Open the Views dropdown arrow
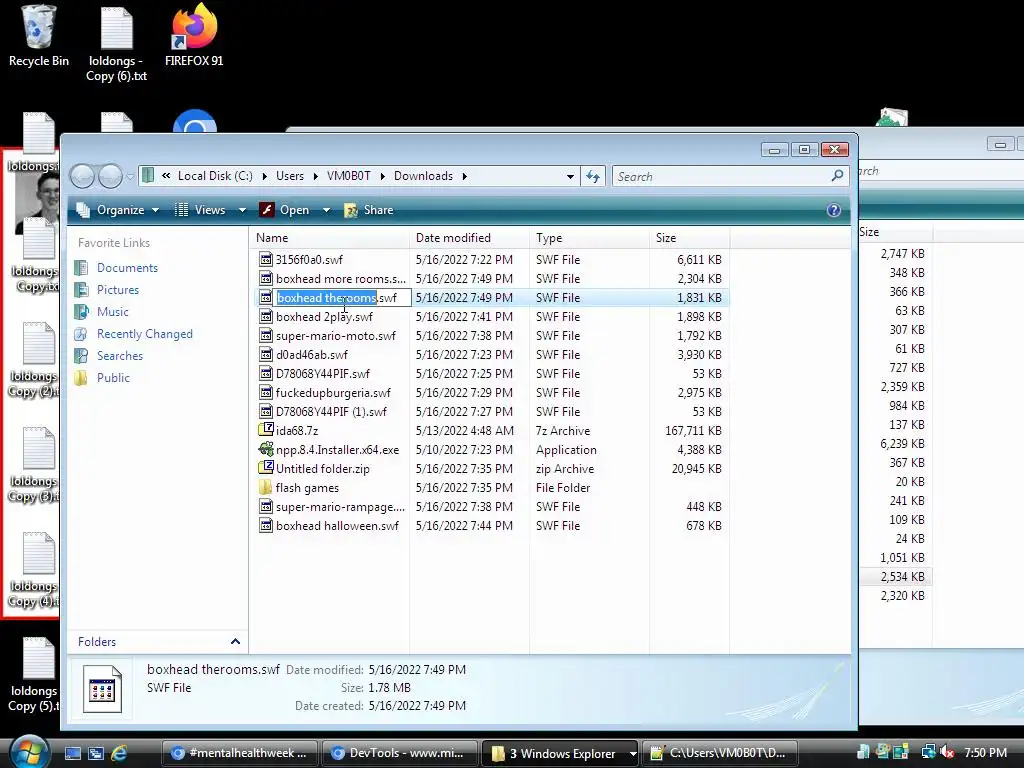The height and width of the screenshot is (768, 1024). [x=242, y=210]
